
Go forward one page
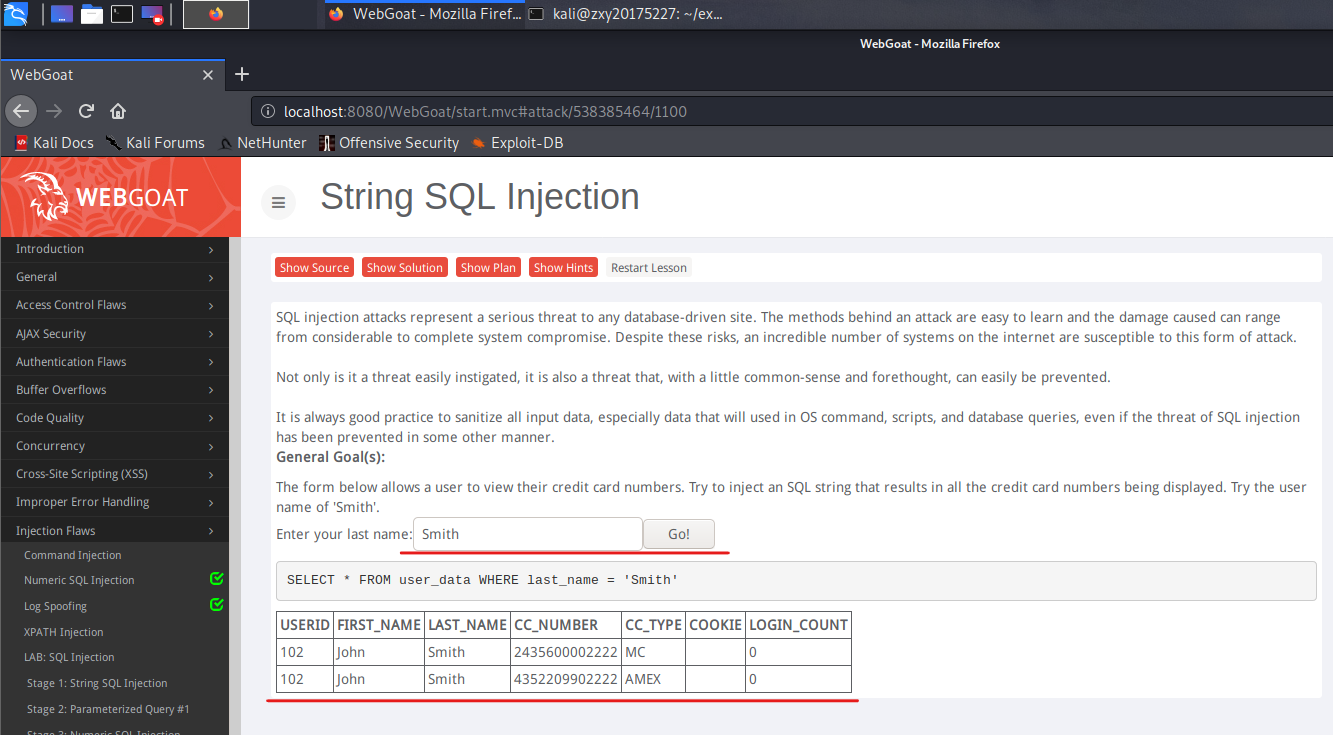[54, 111]
